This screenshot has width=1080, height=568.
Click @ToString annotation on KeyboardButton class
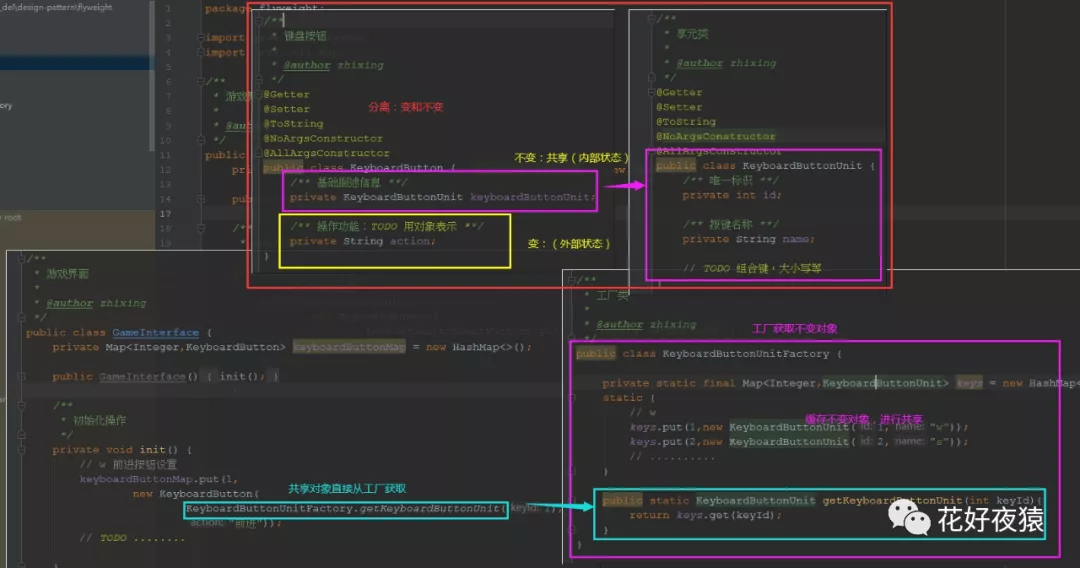click(293, 124)
